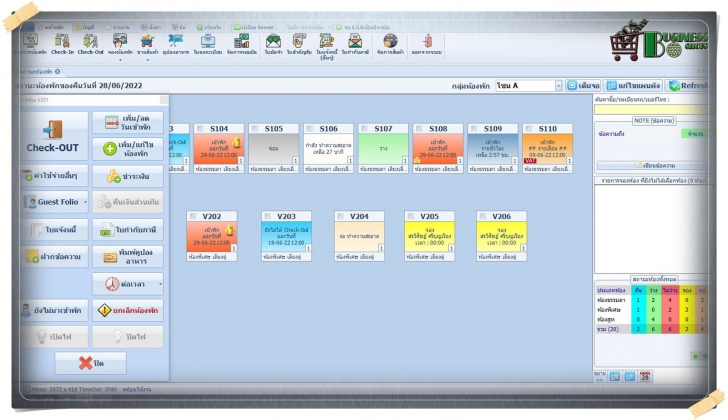
Task: Click the big Check-OUT door button
Action: pos(53,136)
